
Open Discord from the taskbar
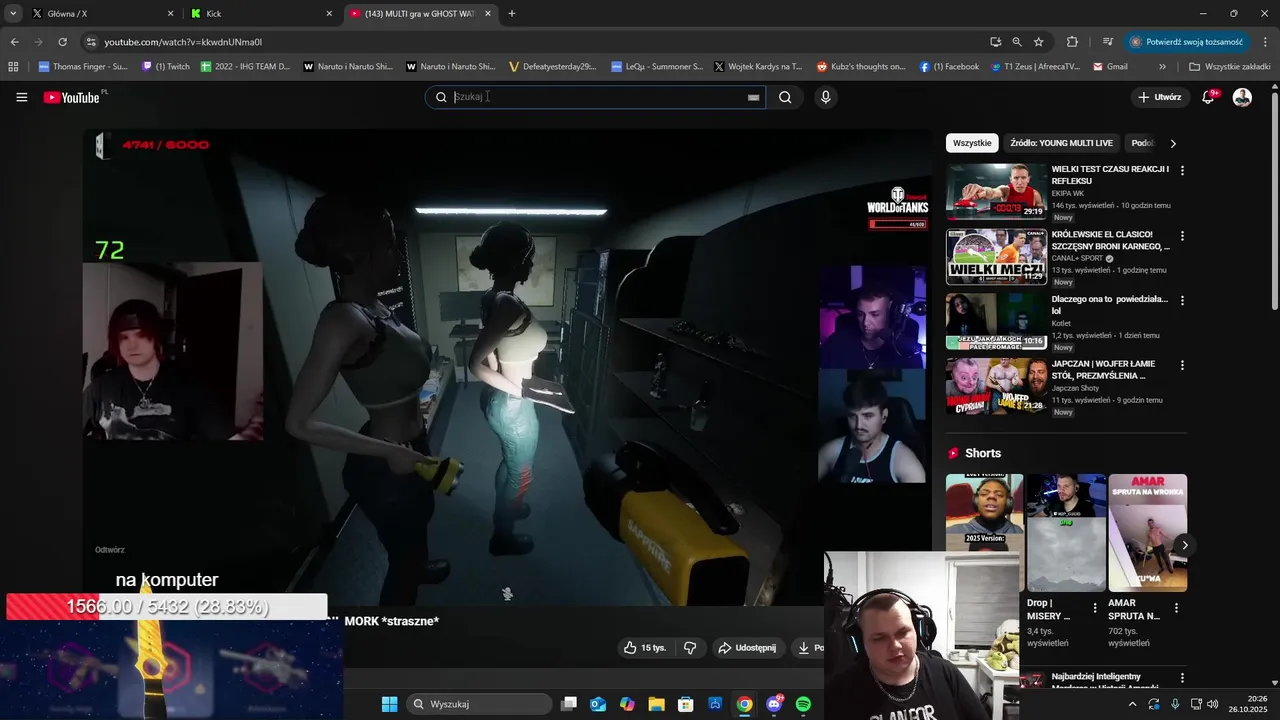point(774,704)
